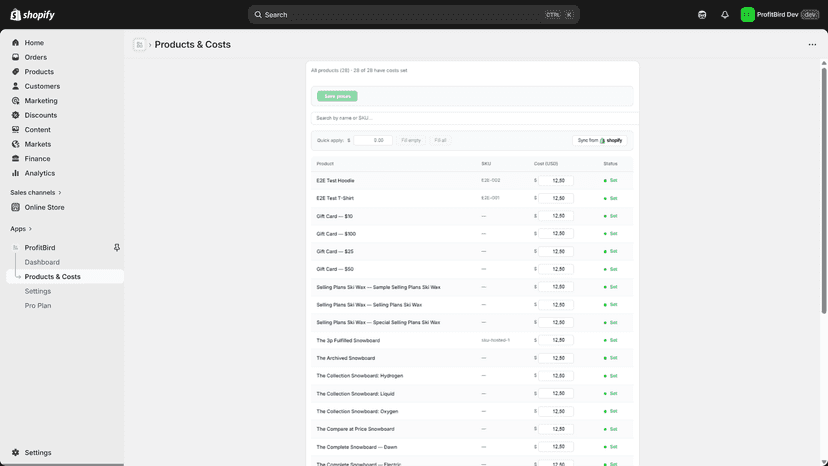Click The Complete Snowboard — Dawn name

coord(356,447)
